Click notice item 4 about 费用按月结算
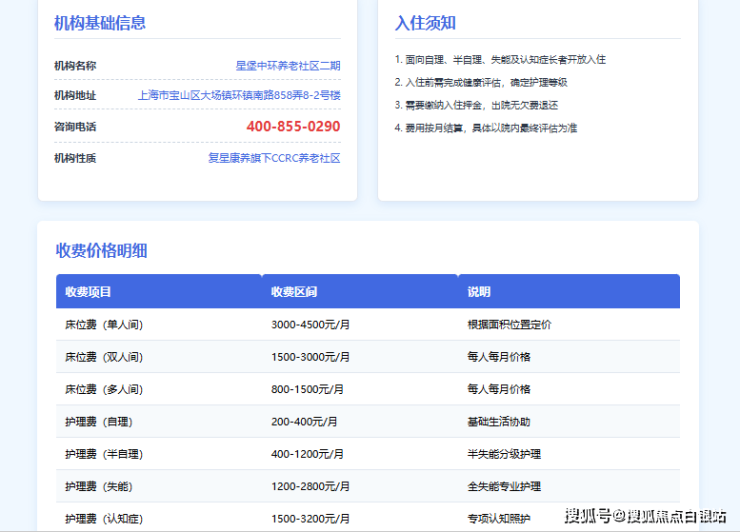The image size is (740, 532). coord(486,128)
